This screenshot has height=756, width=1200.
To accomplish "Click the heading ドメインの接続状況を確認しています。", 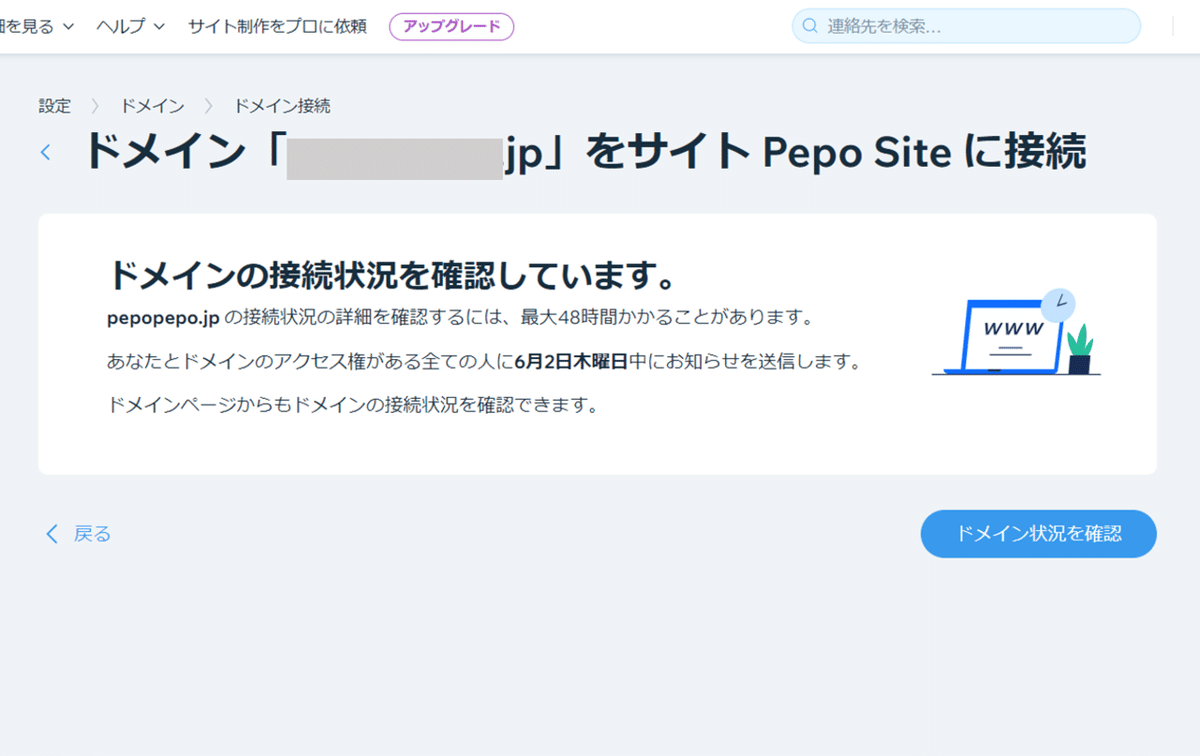I will [396, 277].
